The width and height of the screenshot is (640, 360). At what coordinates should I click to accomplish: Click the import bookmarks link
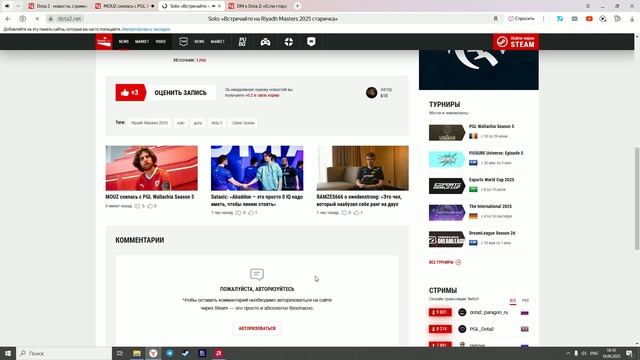point(146,29)
